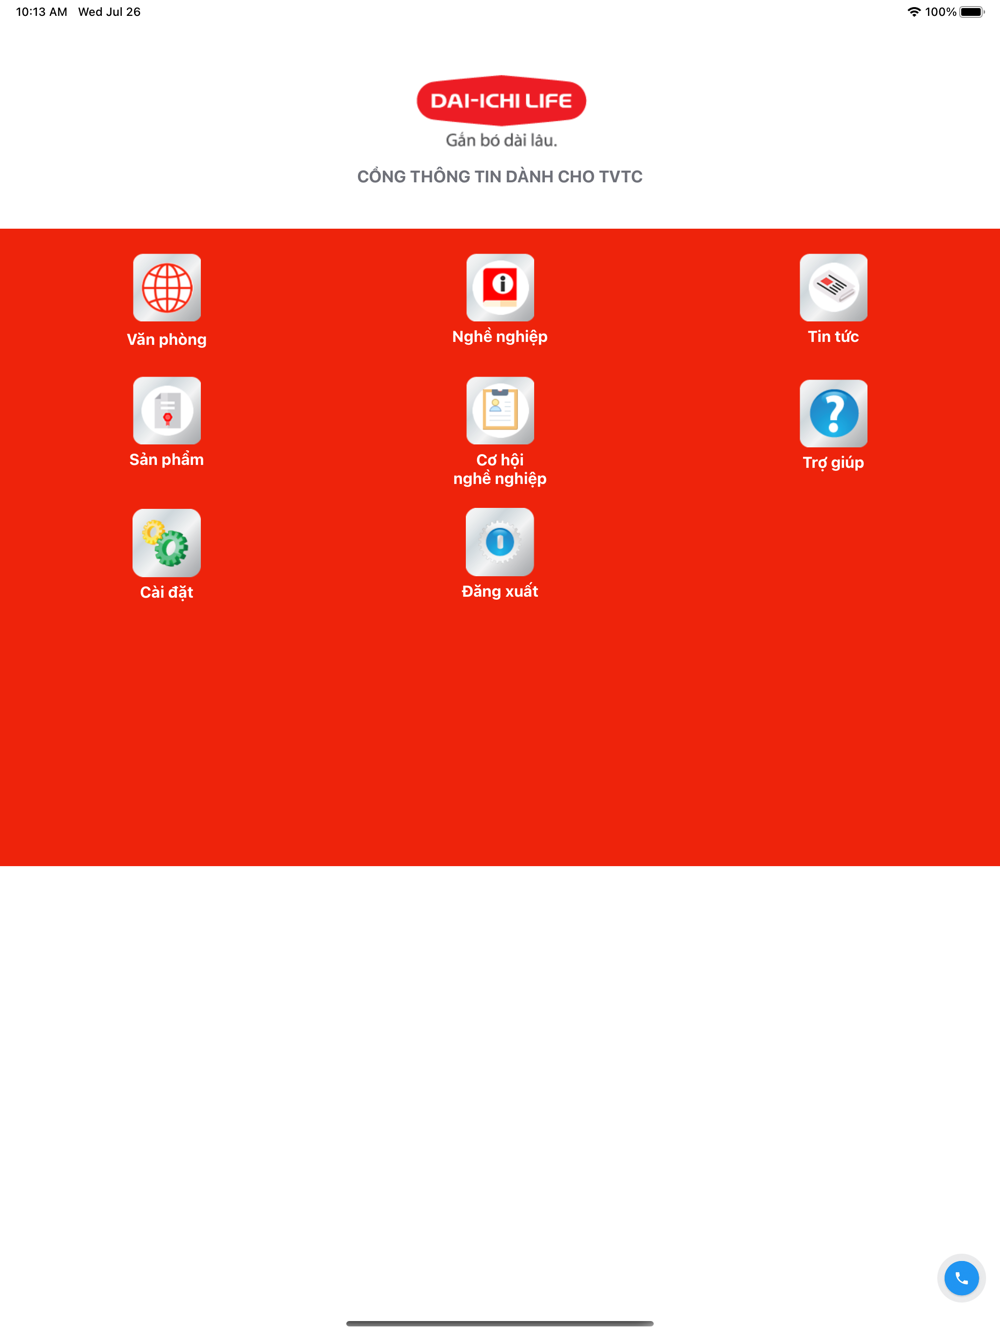
Task: Click the "CỔNG THÔNG TIN DÀNH CHO TVTC" heading
Action: [x=500, y=177]
